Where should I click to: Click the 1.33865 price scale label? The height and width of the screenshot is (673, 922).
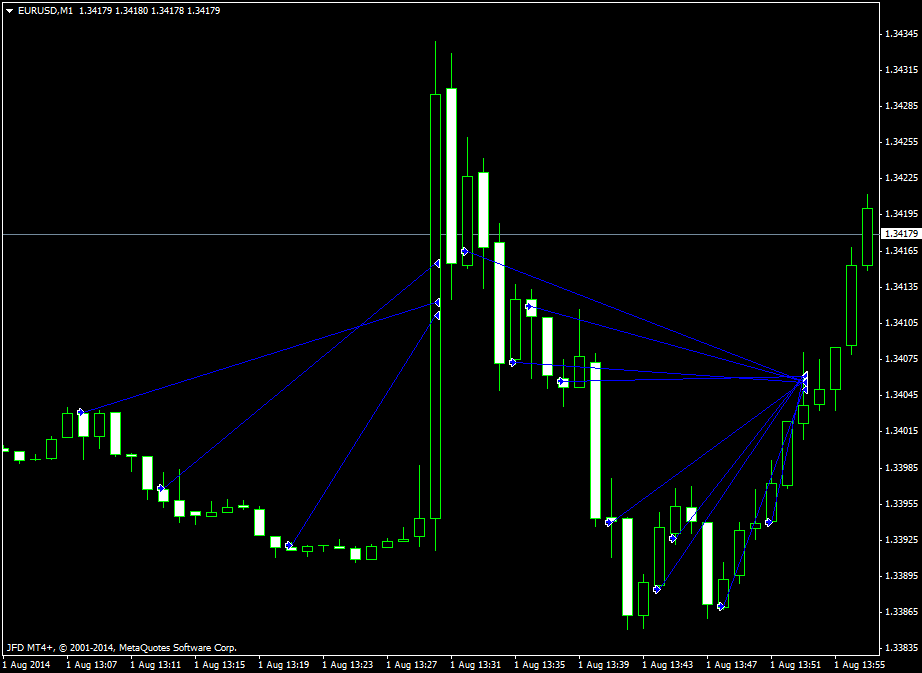901,612
